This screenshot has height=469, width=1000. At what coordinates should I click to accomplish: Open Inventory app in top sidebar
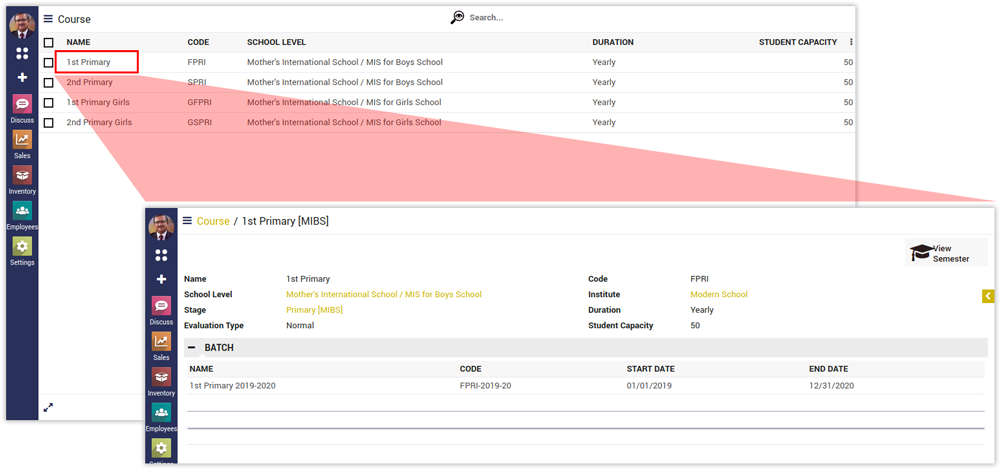pos(22,177)
